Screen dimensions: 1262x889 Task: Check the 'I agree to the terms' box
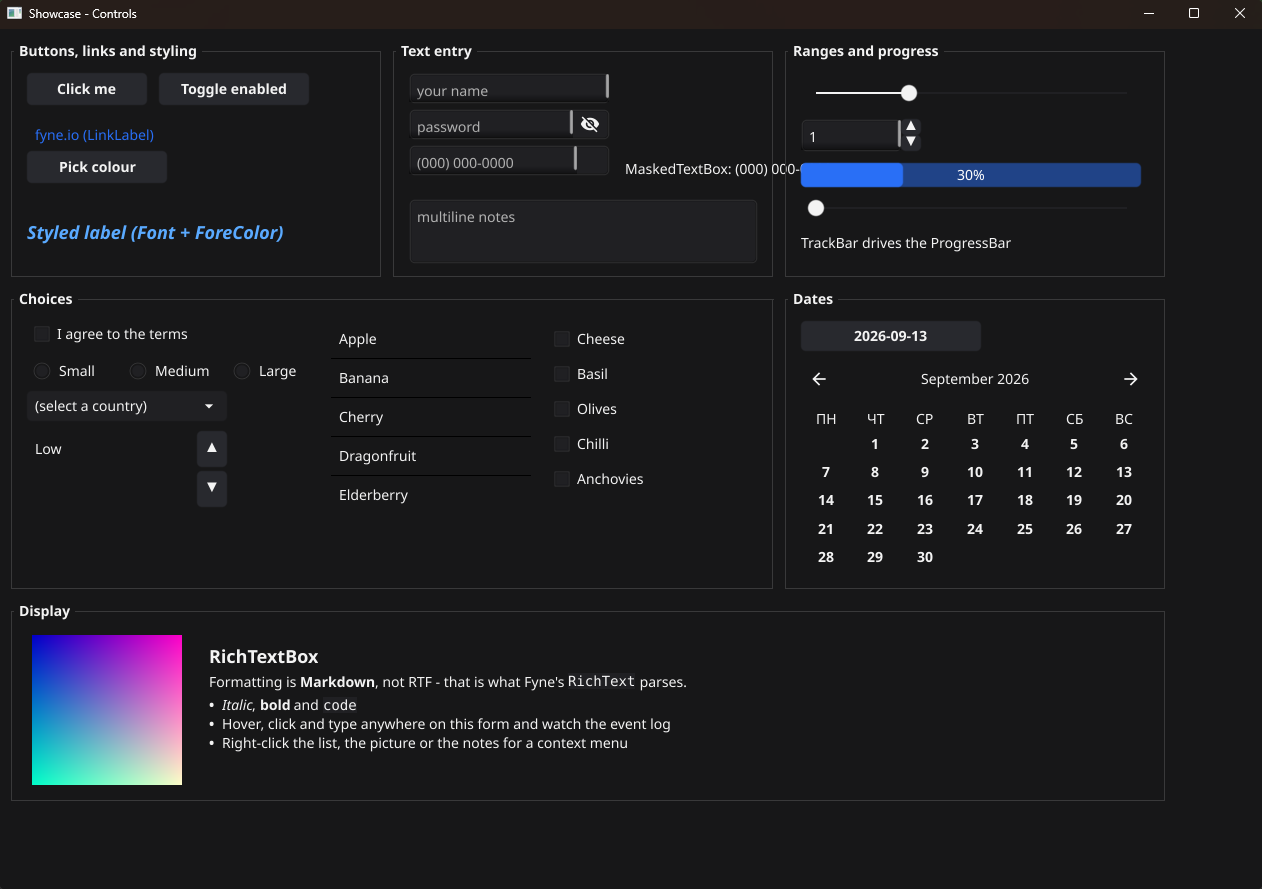[42, 334]
